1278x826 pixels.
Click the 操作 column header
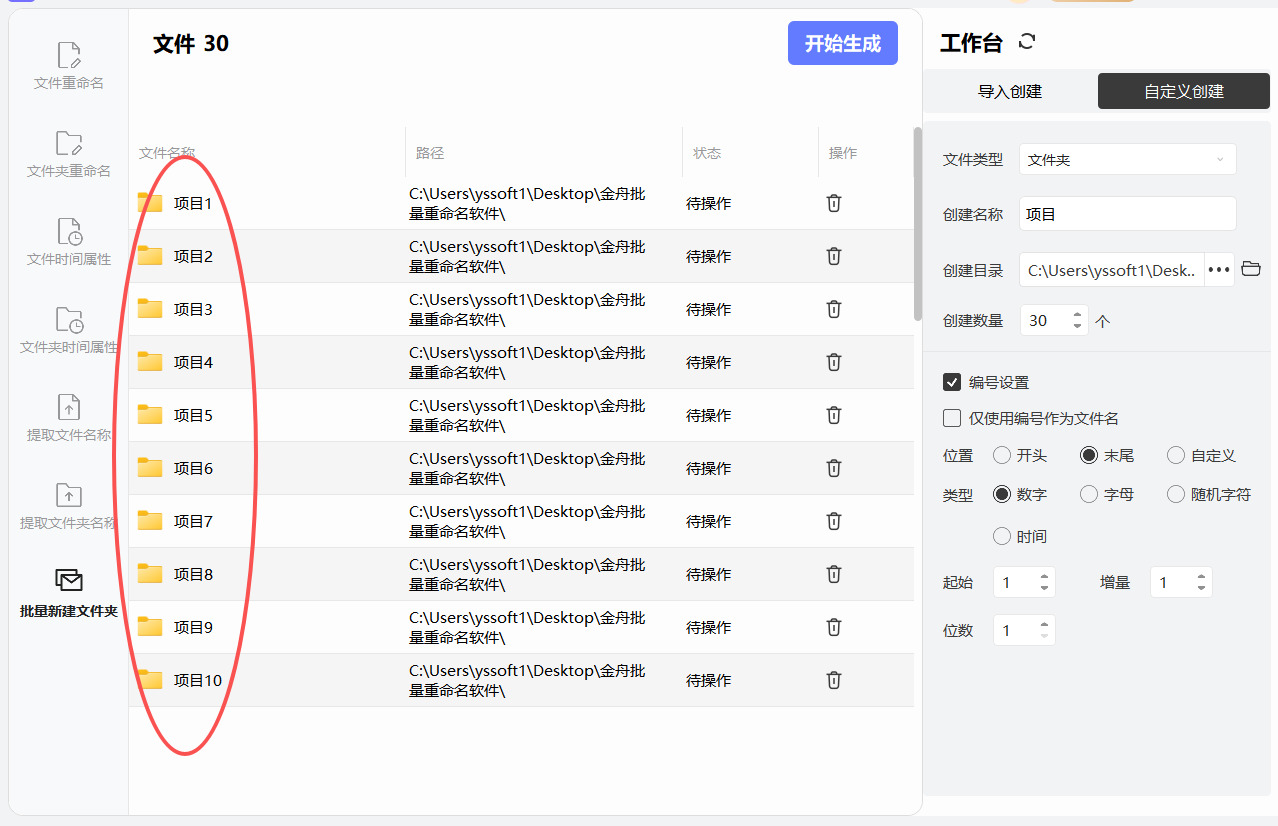click(843, 153)
